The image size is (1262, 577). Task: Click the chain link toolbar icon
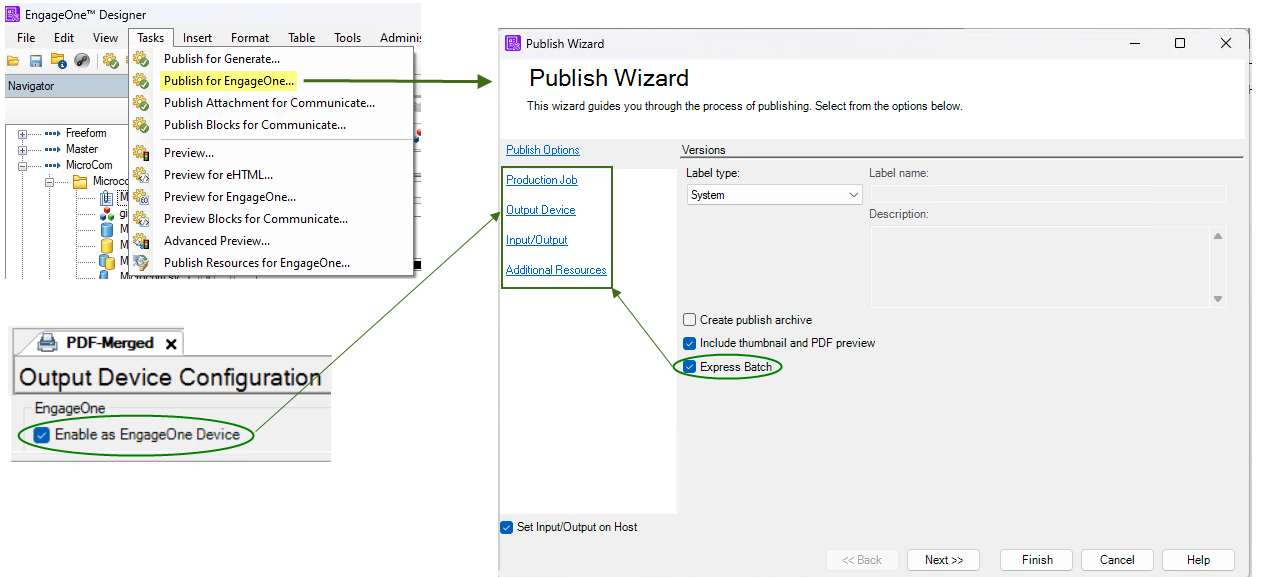[82, 61]
